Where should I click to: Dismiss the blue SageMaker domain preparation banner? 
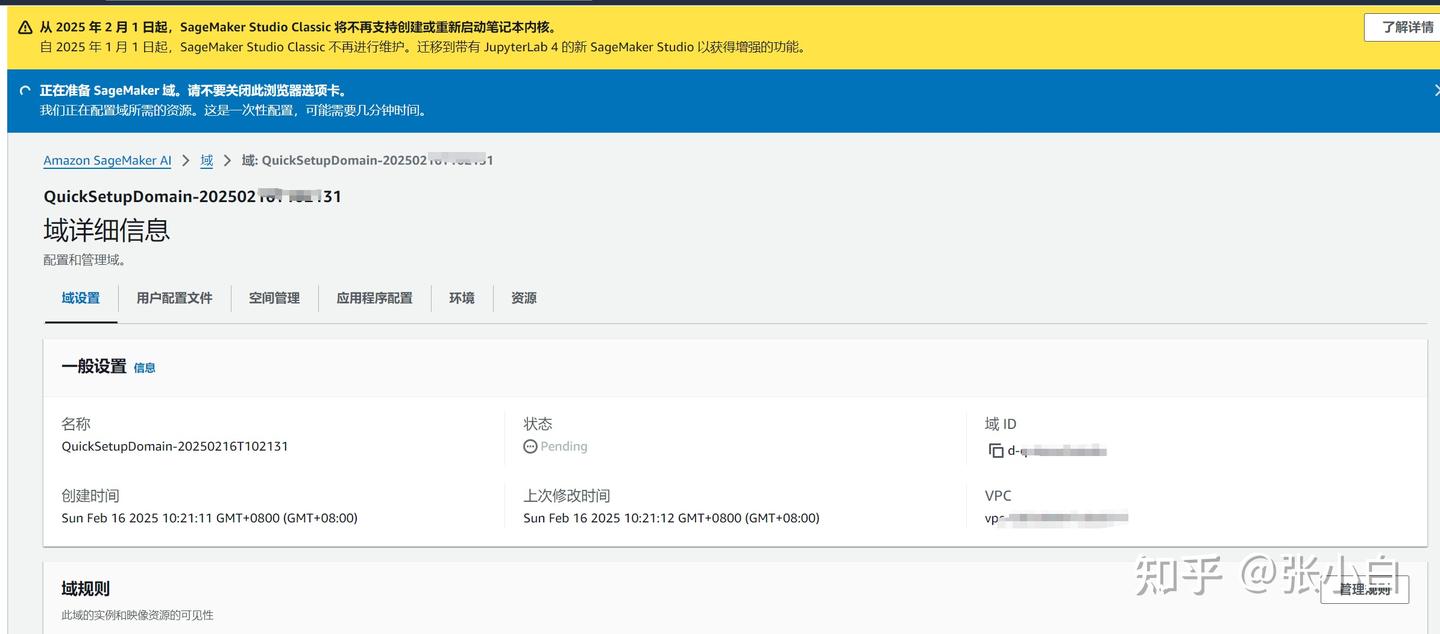[1436, 90]
